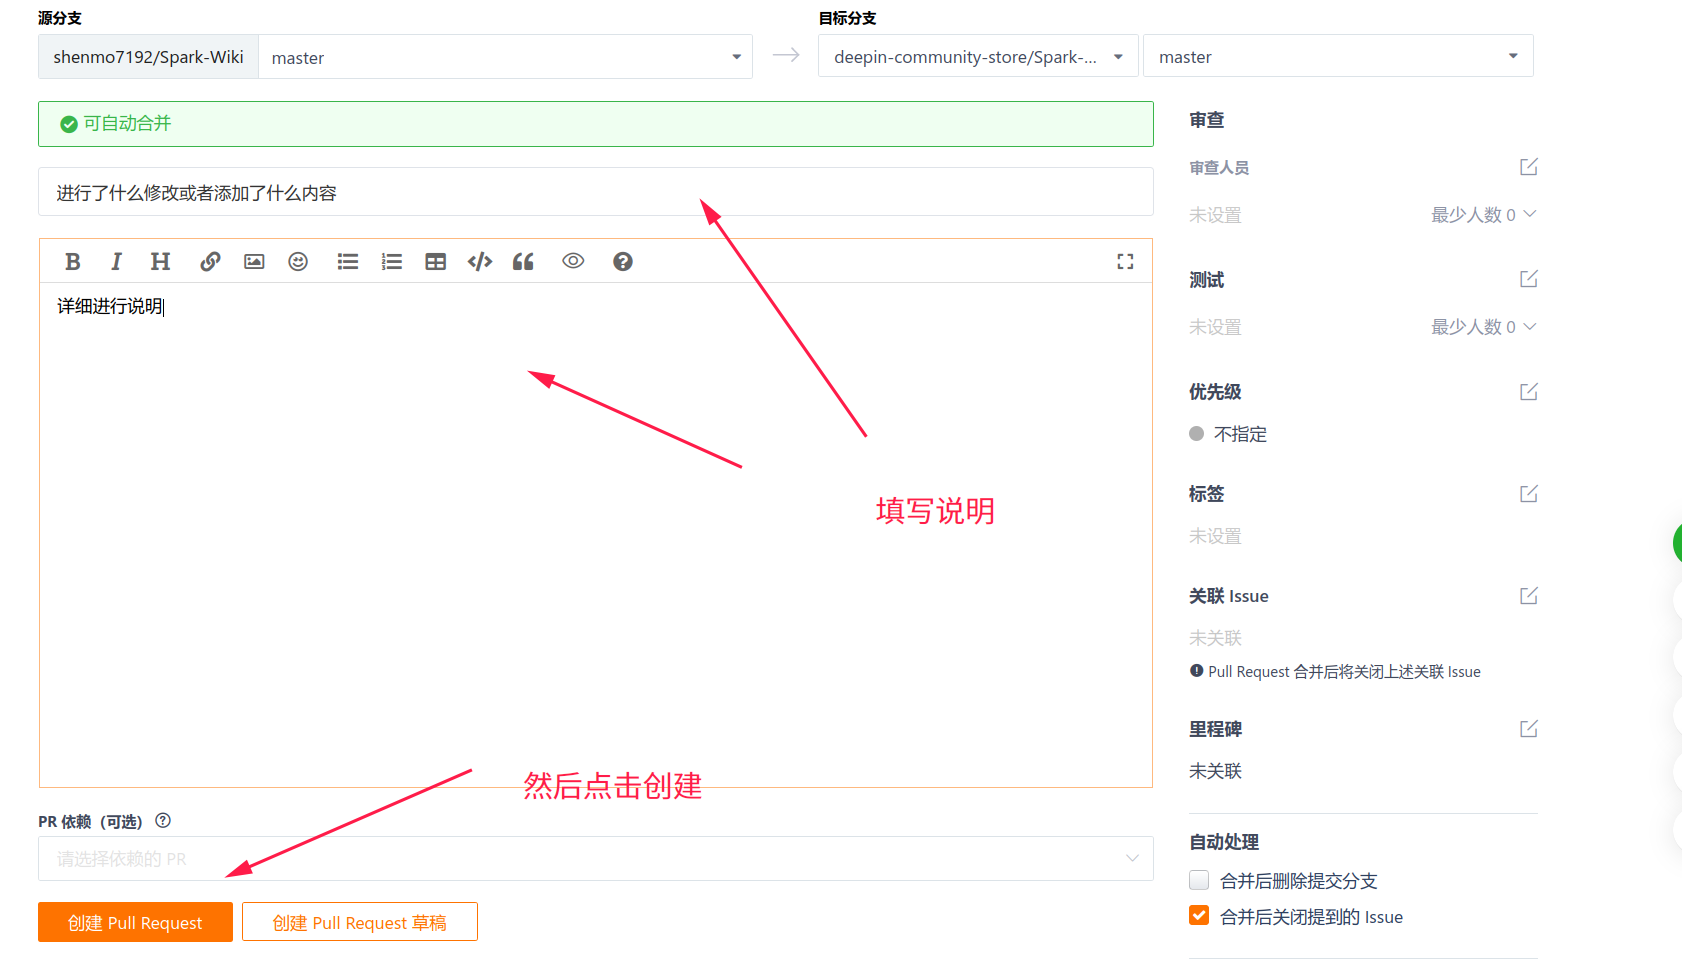Click the PR title input field
Viewport: 1682px width, 972px height.
[595, 192]
